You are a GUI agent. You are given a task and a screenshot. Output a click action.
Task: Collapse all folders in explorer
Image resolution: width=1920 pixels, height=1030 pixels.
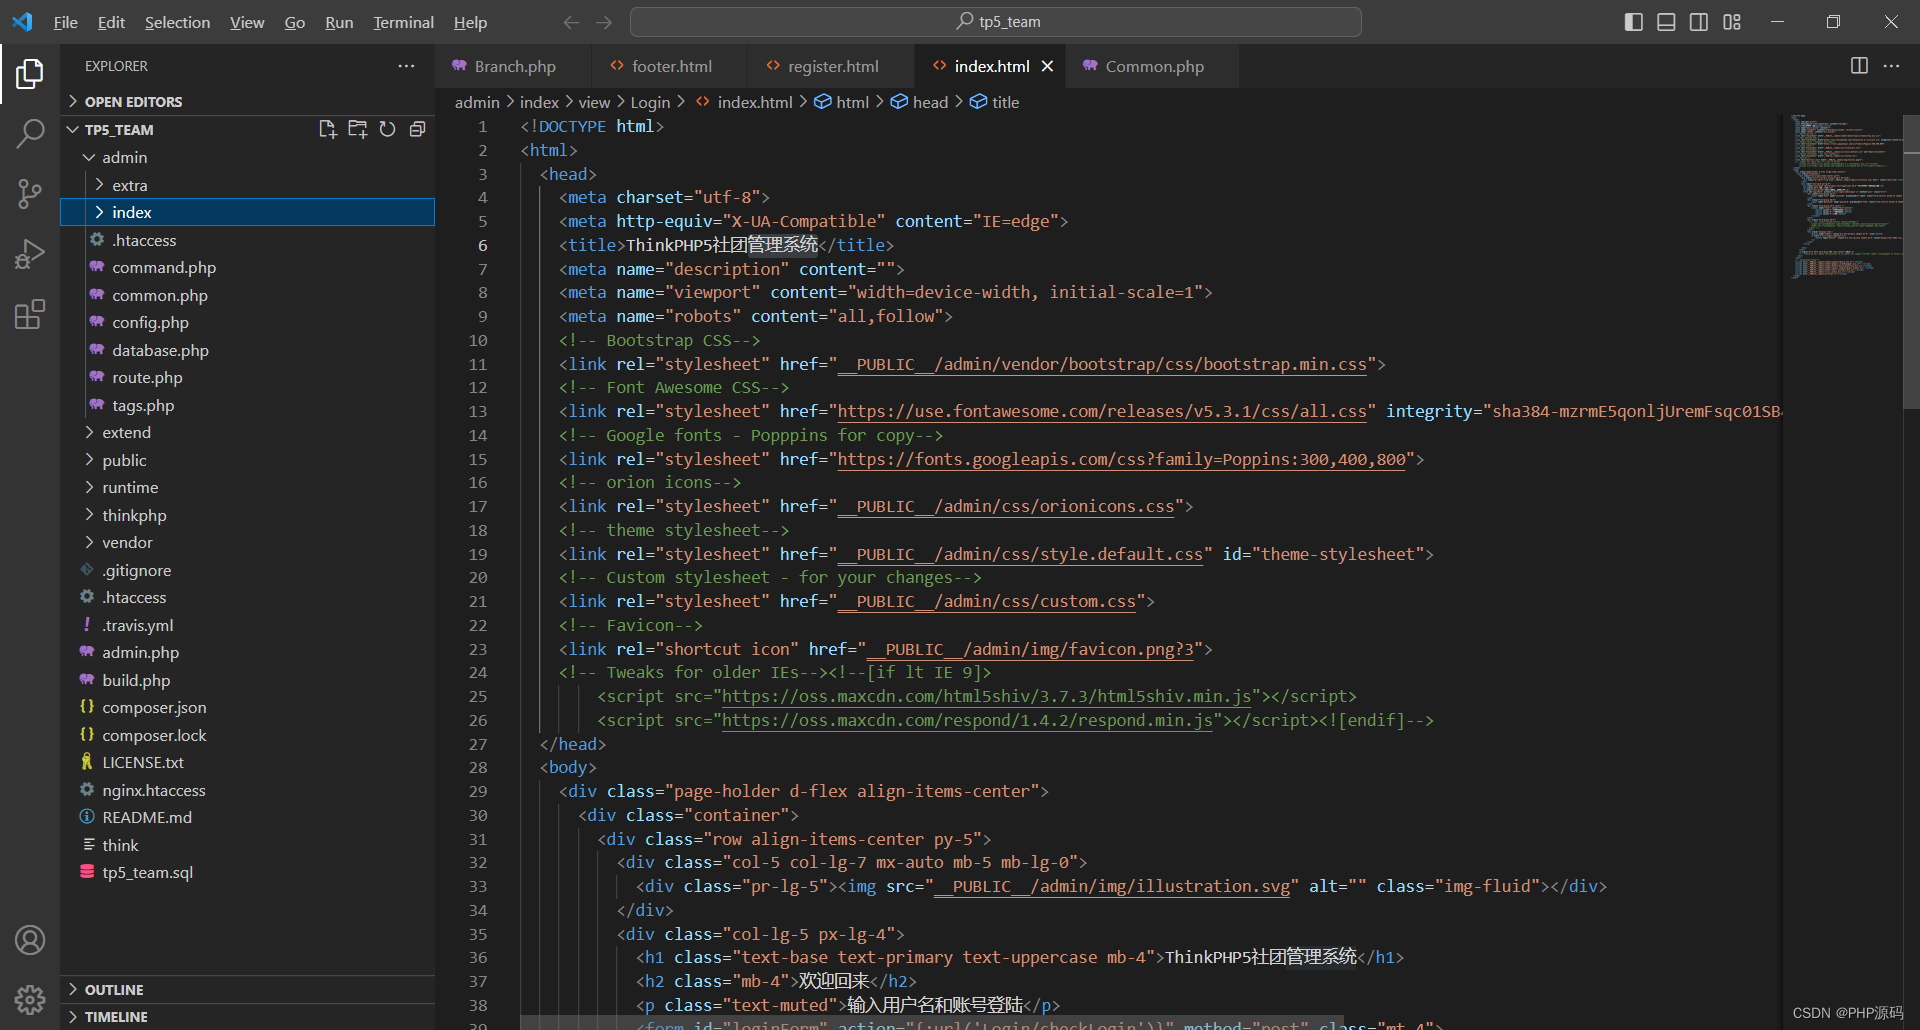pyautogui.click(x=417, y=129)
